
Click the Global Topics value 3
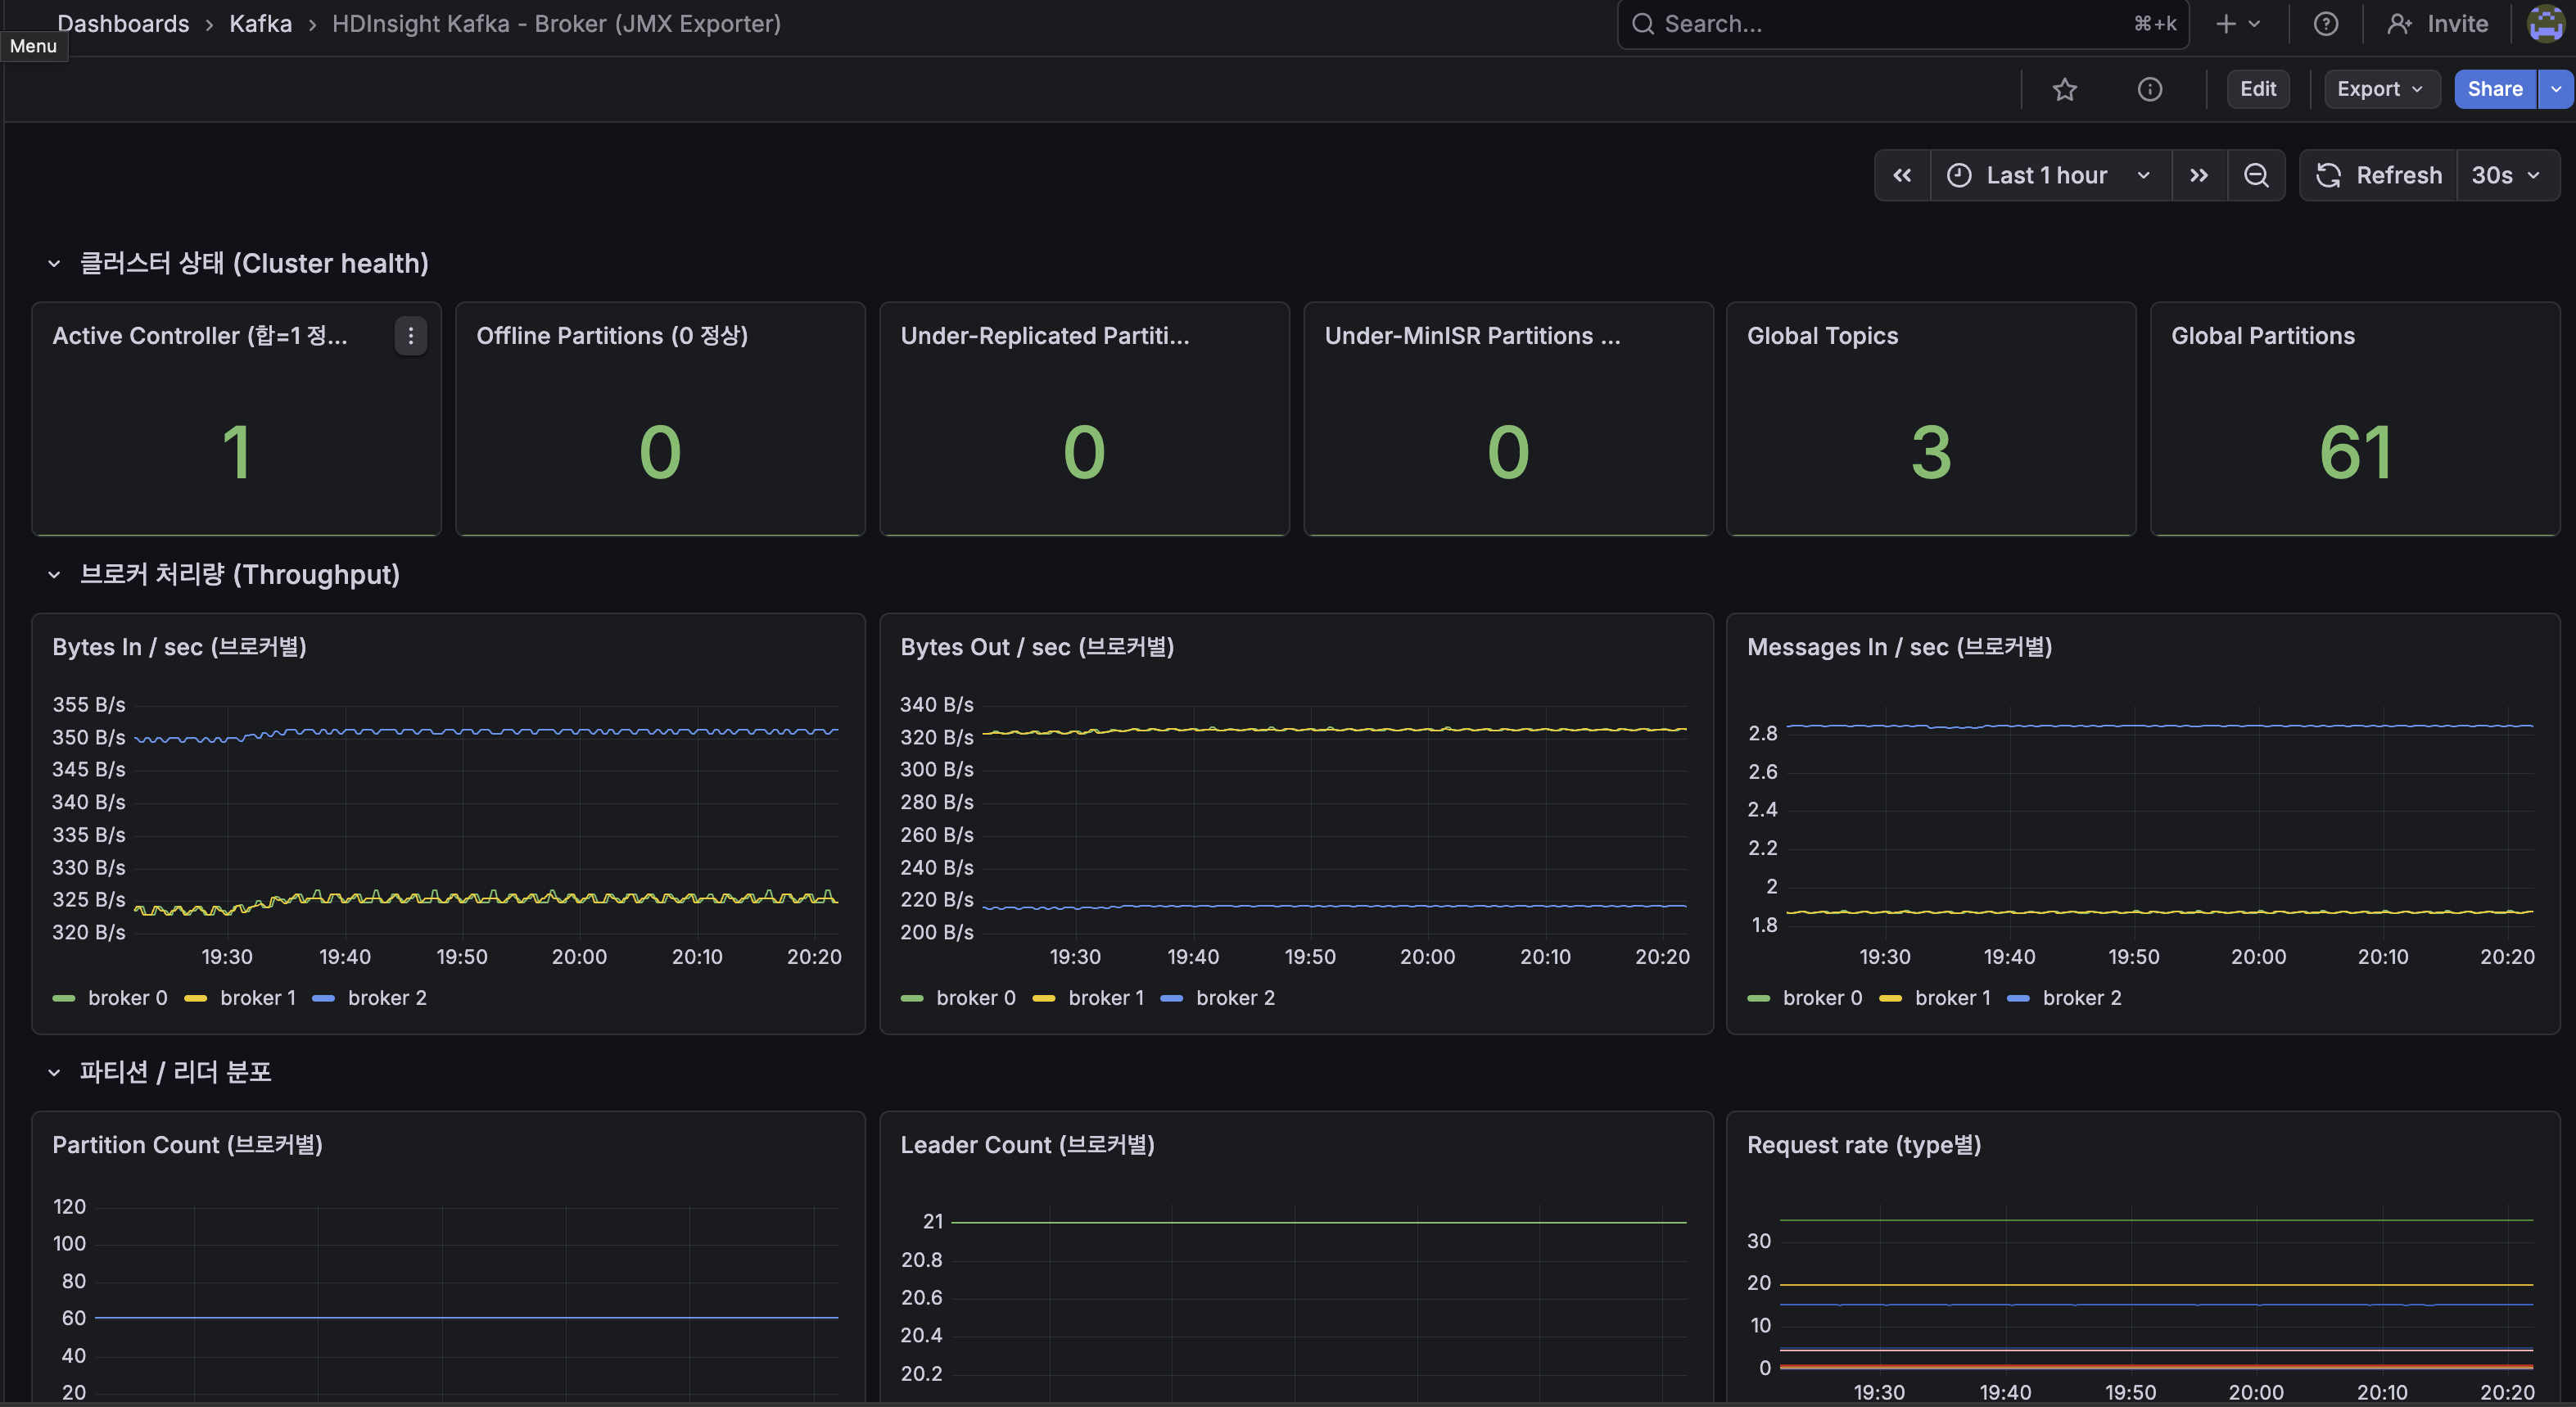click(x=1931, y=453)
